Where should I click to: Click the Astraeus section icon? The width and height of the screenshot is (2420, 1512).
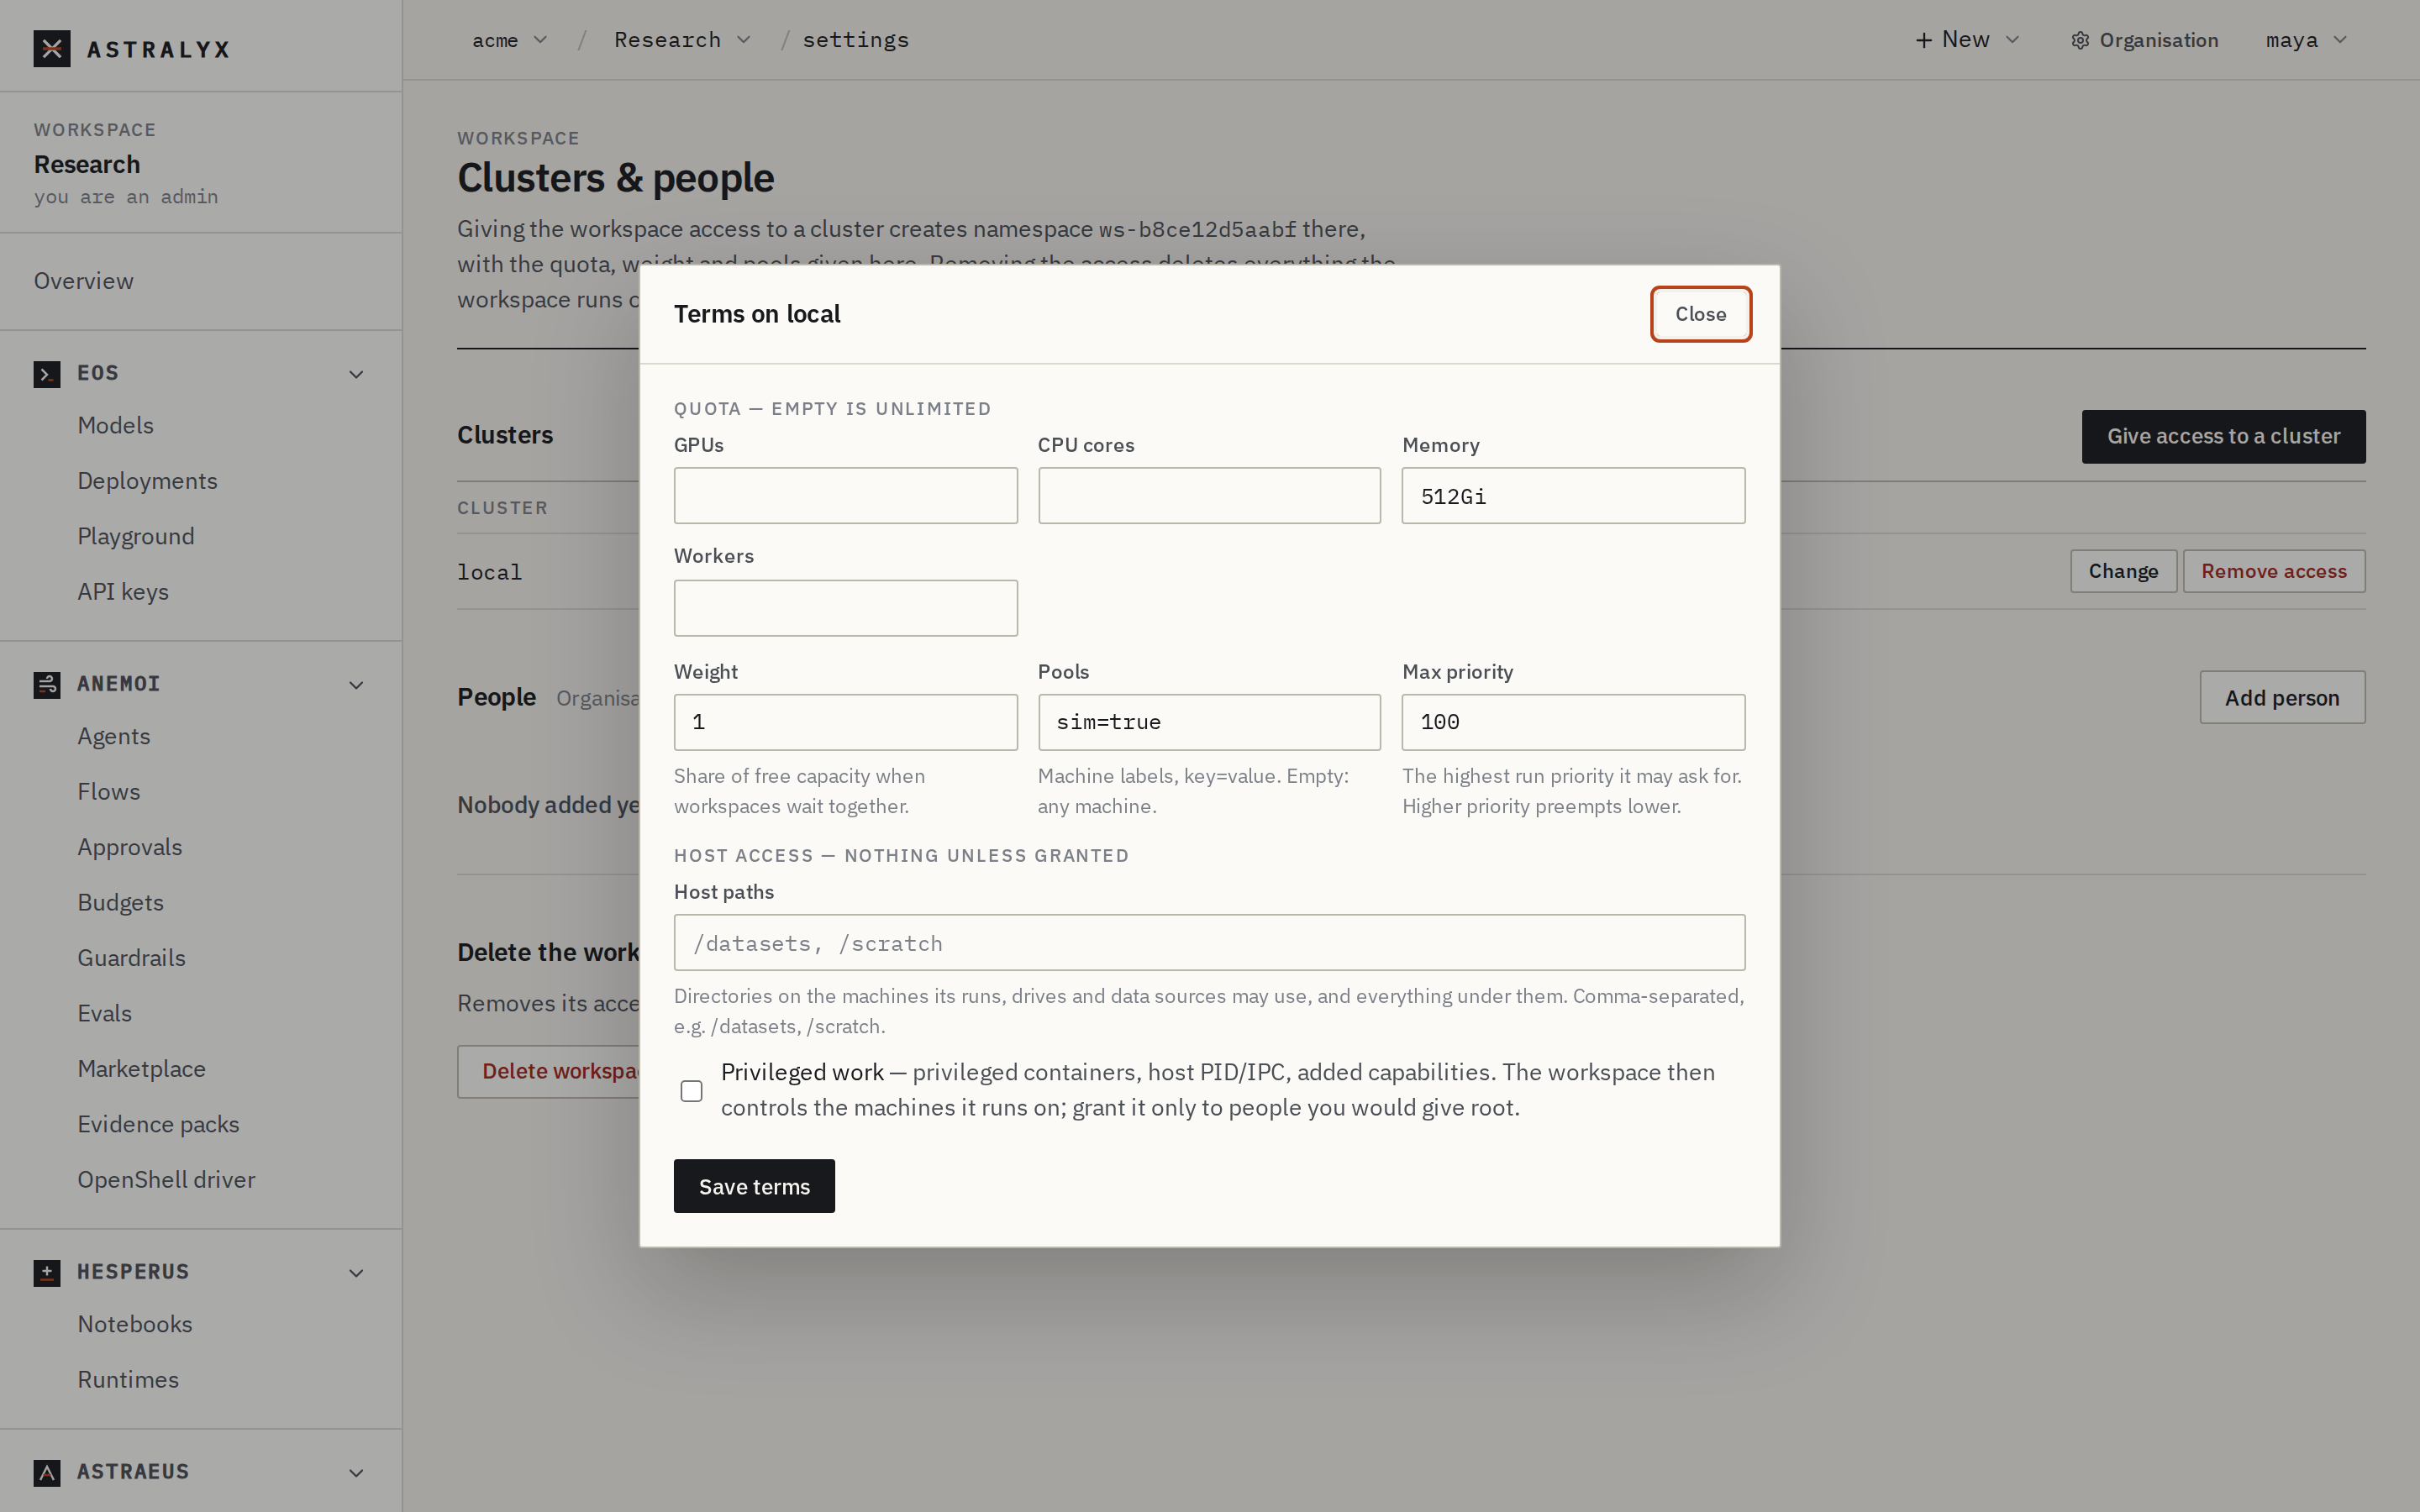click(x=47, y=1473)
